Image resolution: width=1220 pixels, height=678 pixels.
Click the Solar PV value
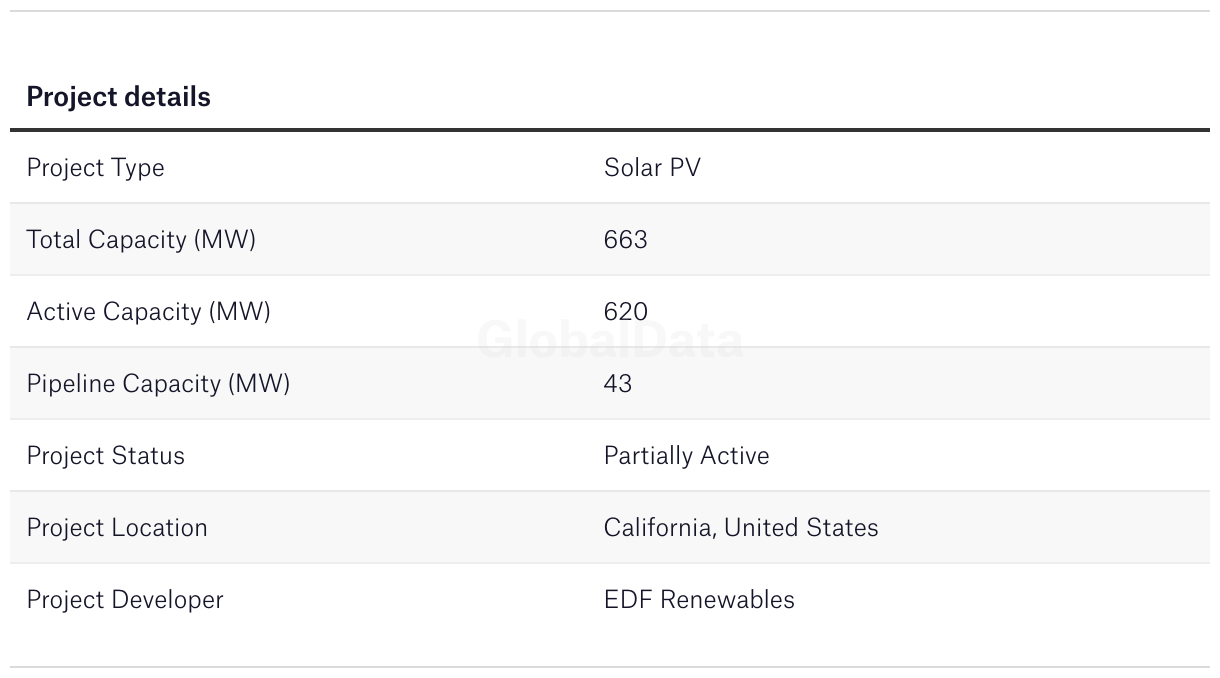[x=652, y=168]
